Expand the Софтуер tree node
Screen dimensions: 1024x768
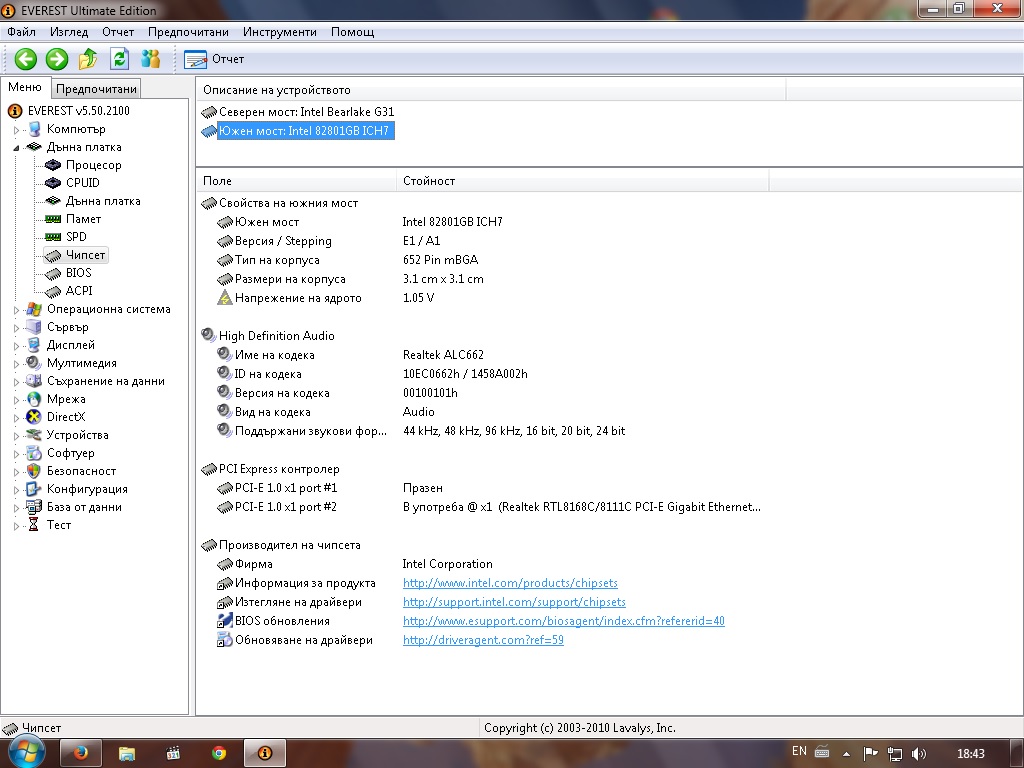(16, 453)
